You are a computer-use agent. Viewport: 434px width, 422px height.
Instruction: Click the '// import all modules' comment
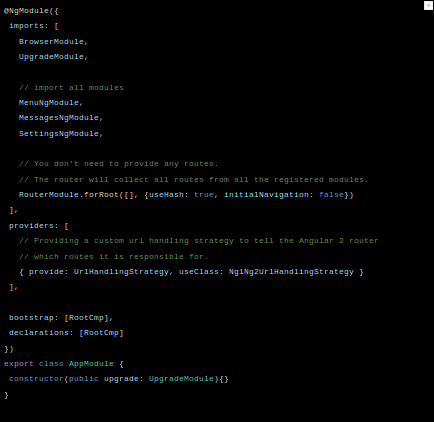71,88
